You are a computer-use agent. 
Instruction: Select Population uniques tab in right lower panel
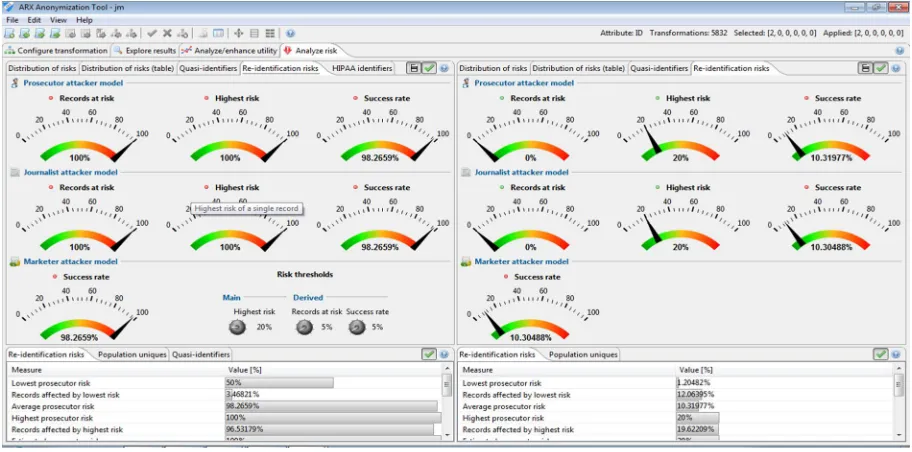[583, 354]
